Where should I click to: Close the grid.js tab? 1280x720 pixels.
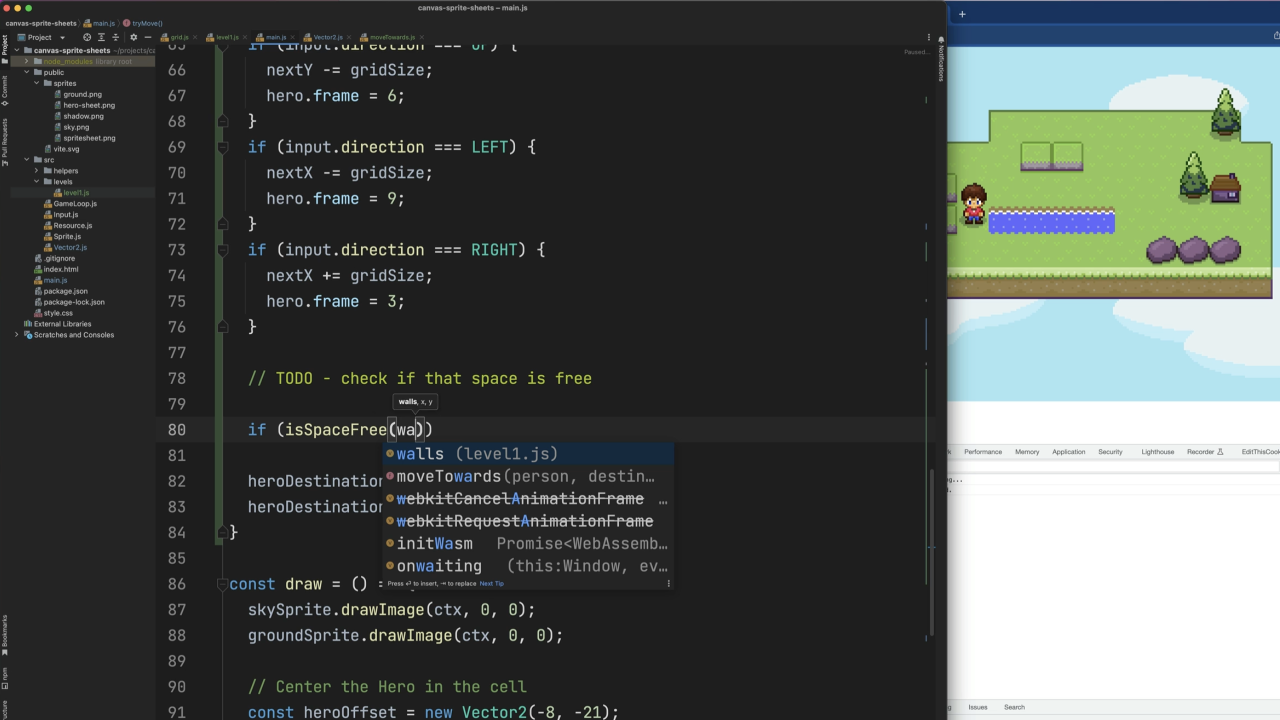(x=195, y=37)
